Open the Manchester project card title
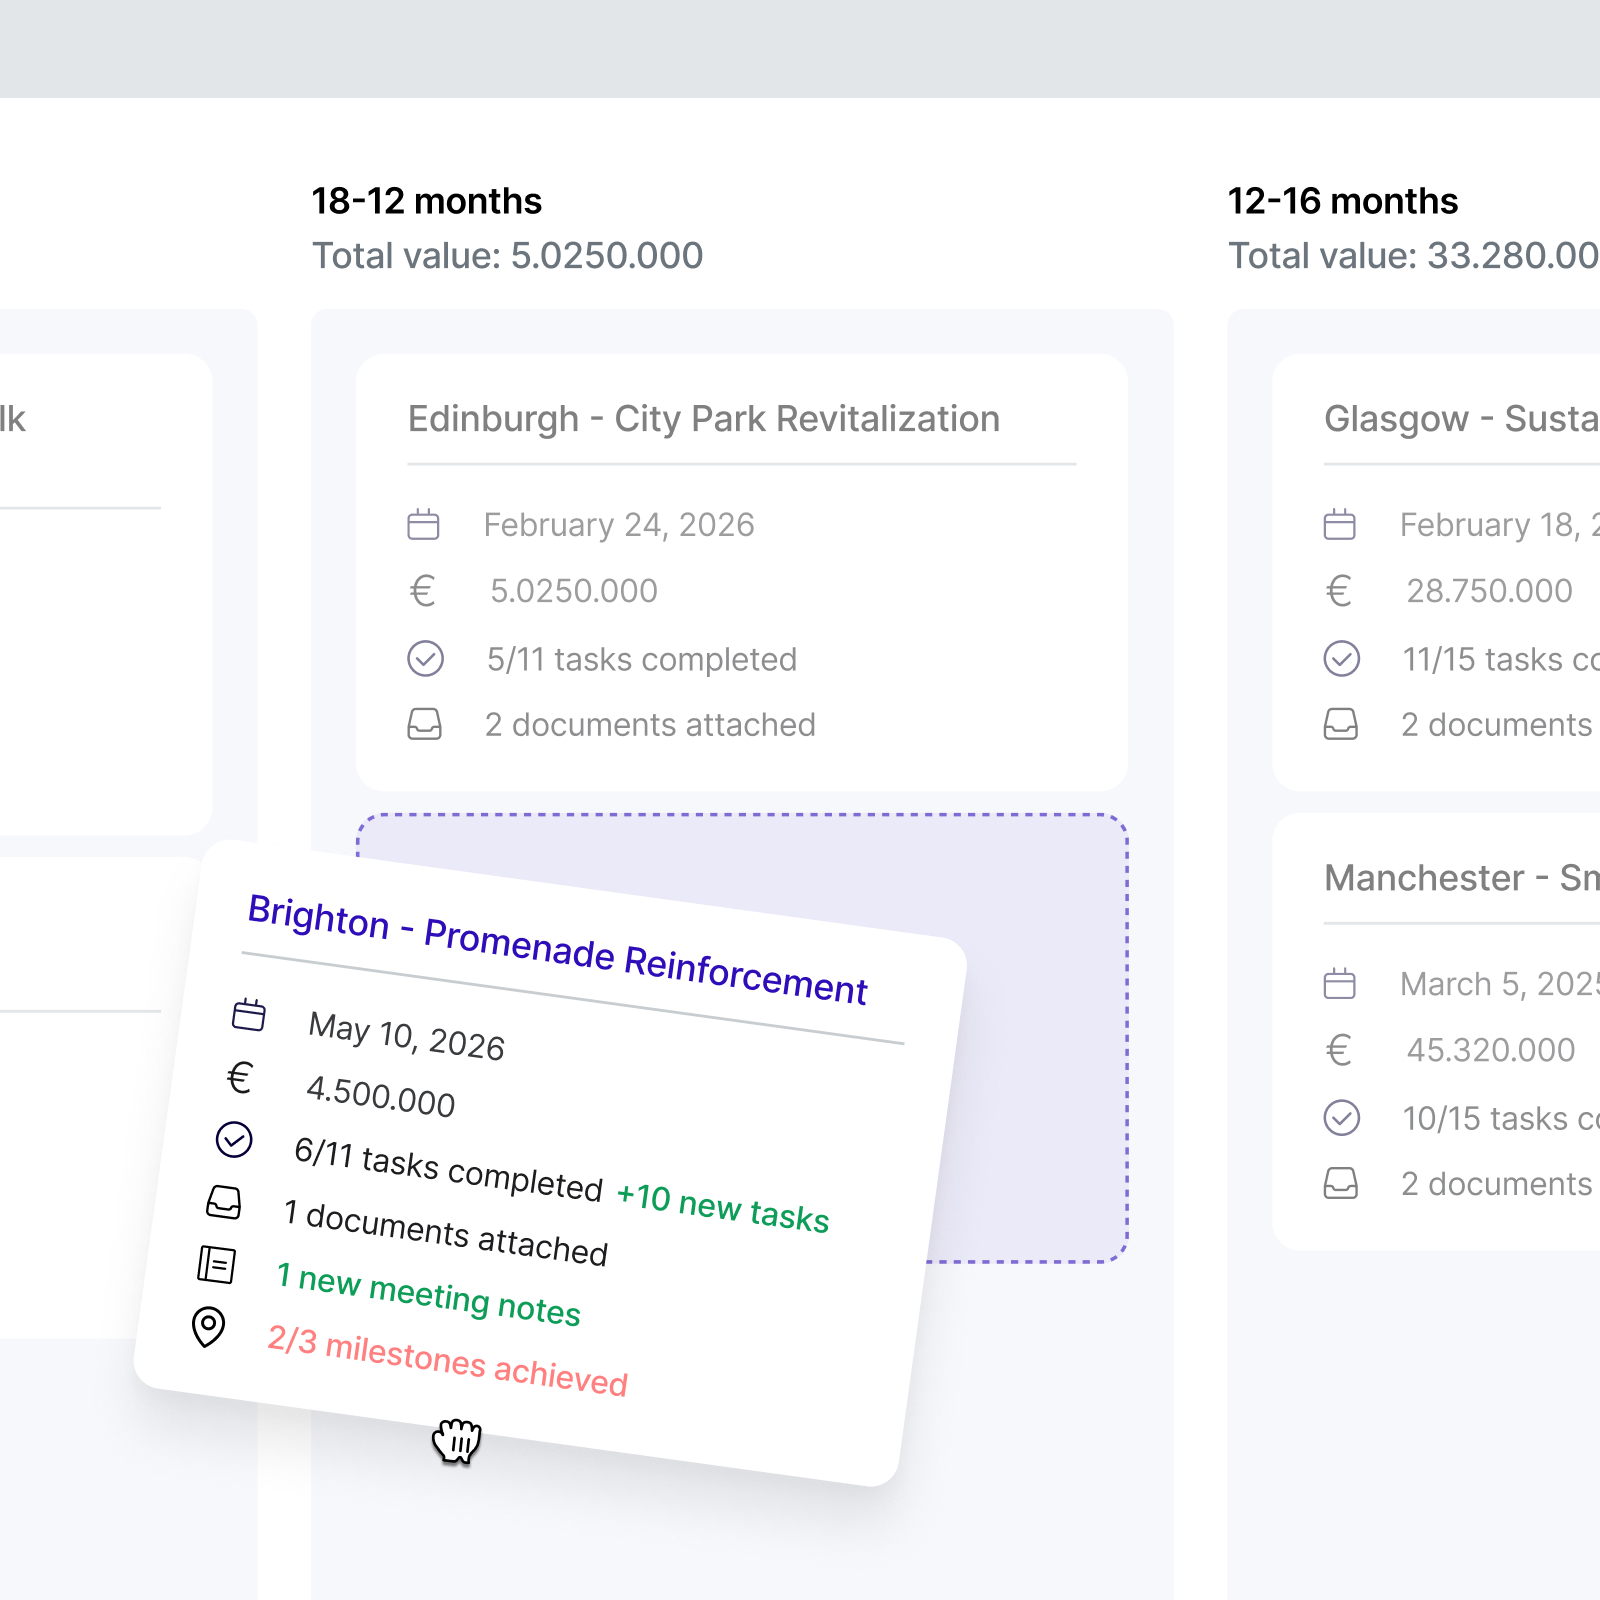Screen dimensions: 1600x1600 point(1462,878)
